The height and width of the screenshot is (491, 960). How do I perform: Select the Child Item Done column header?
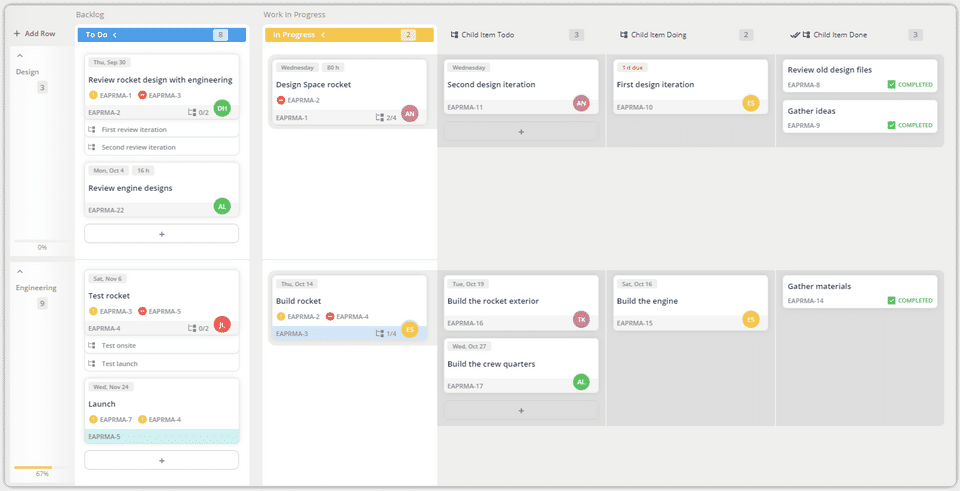[840, 35]
